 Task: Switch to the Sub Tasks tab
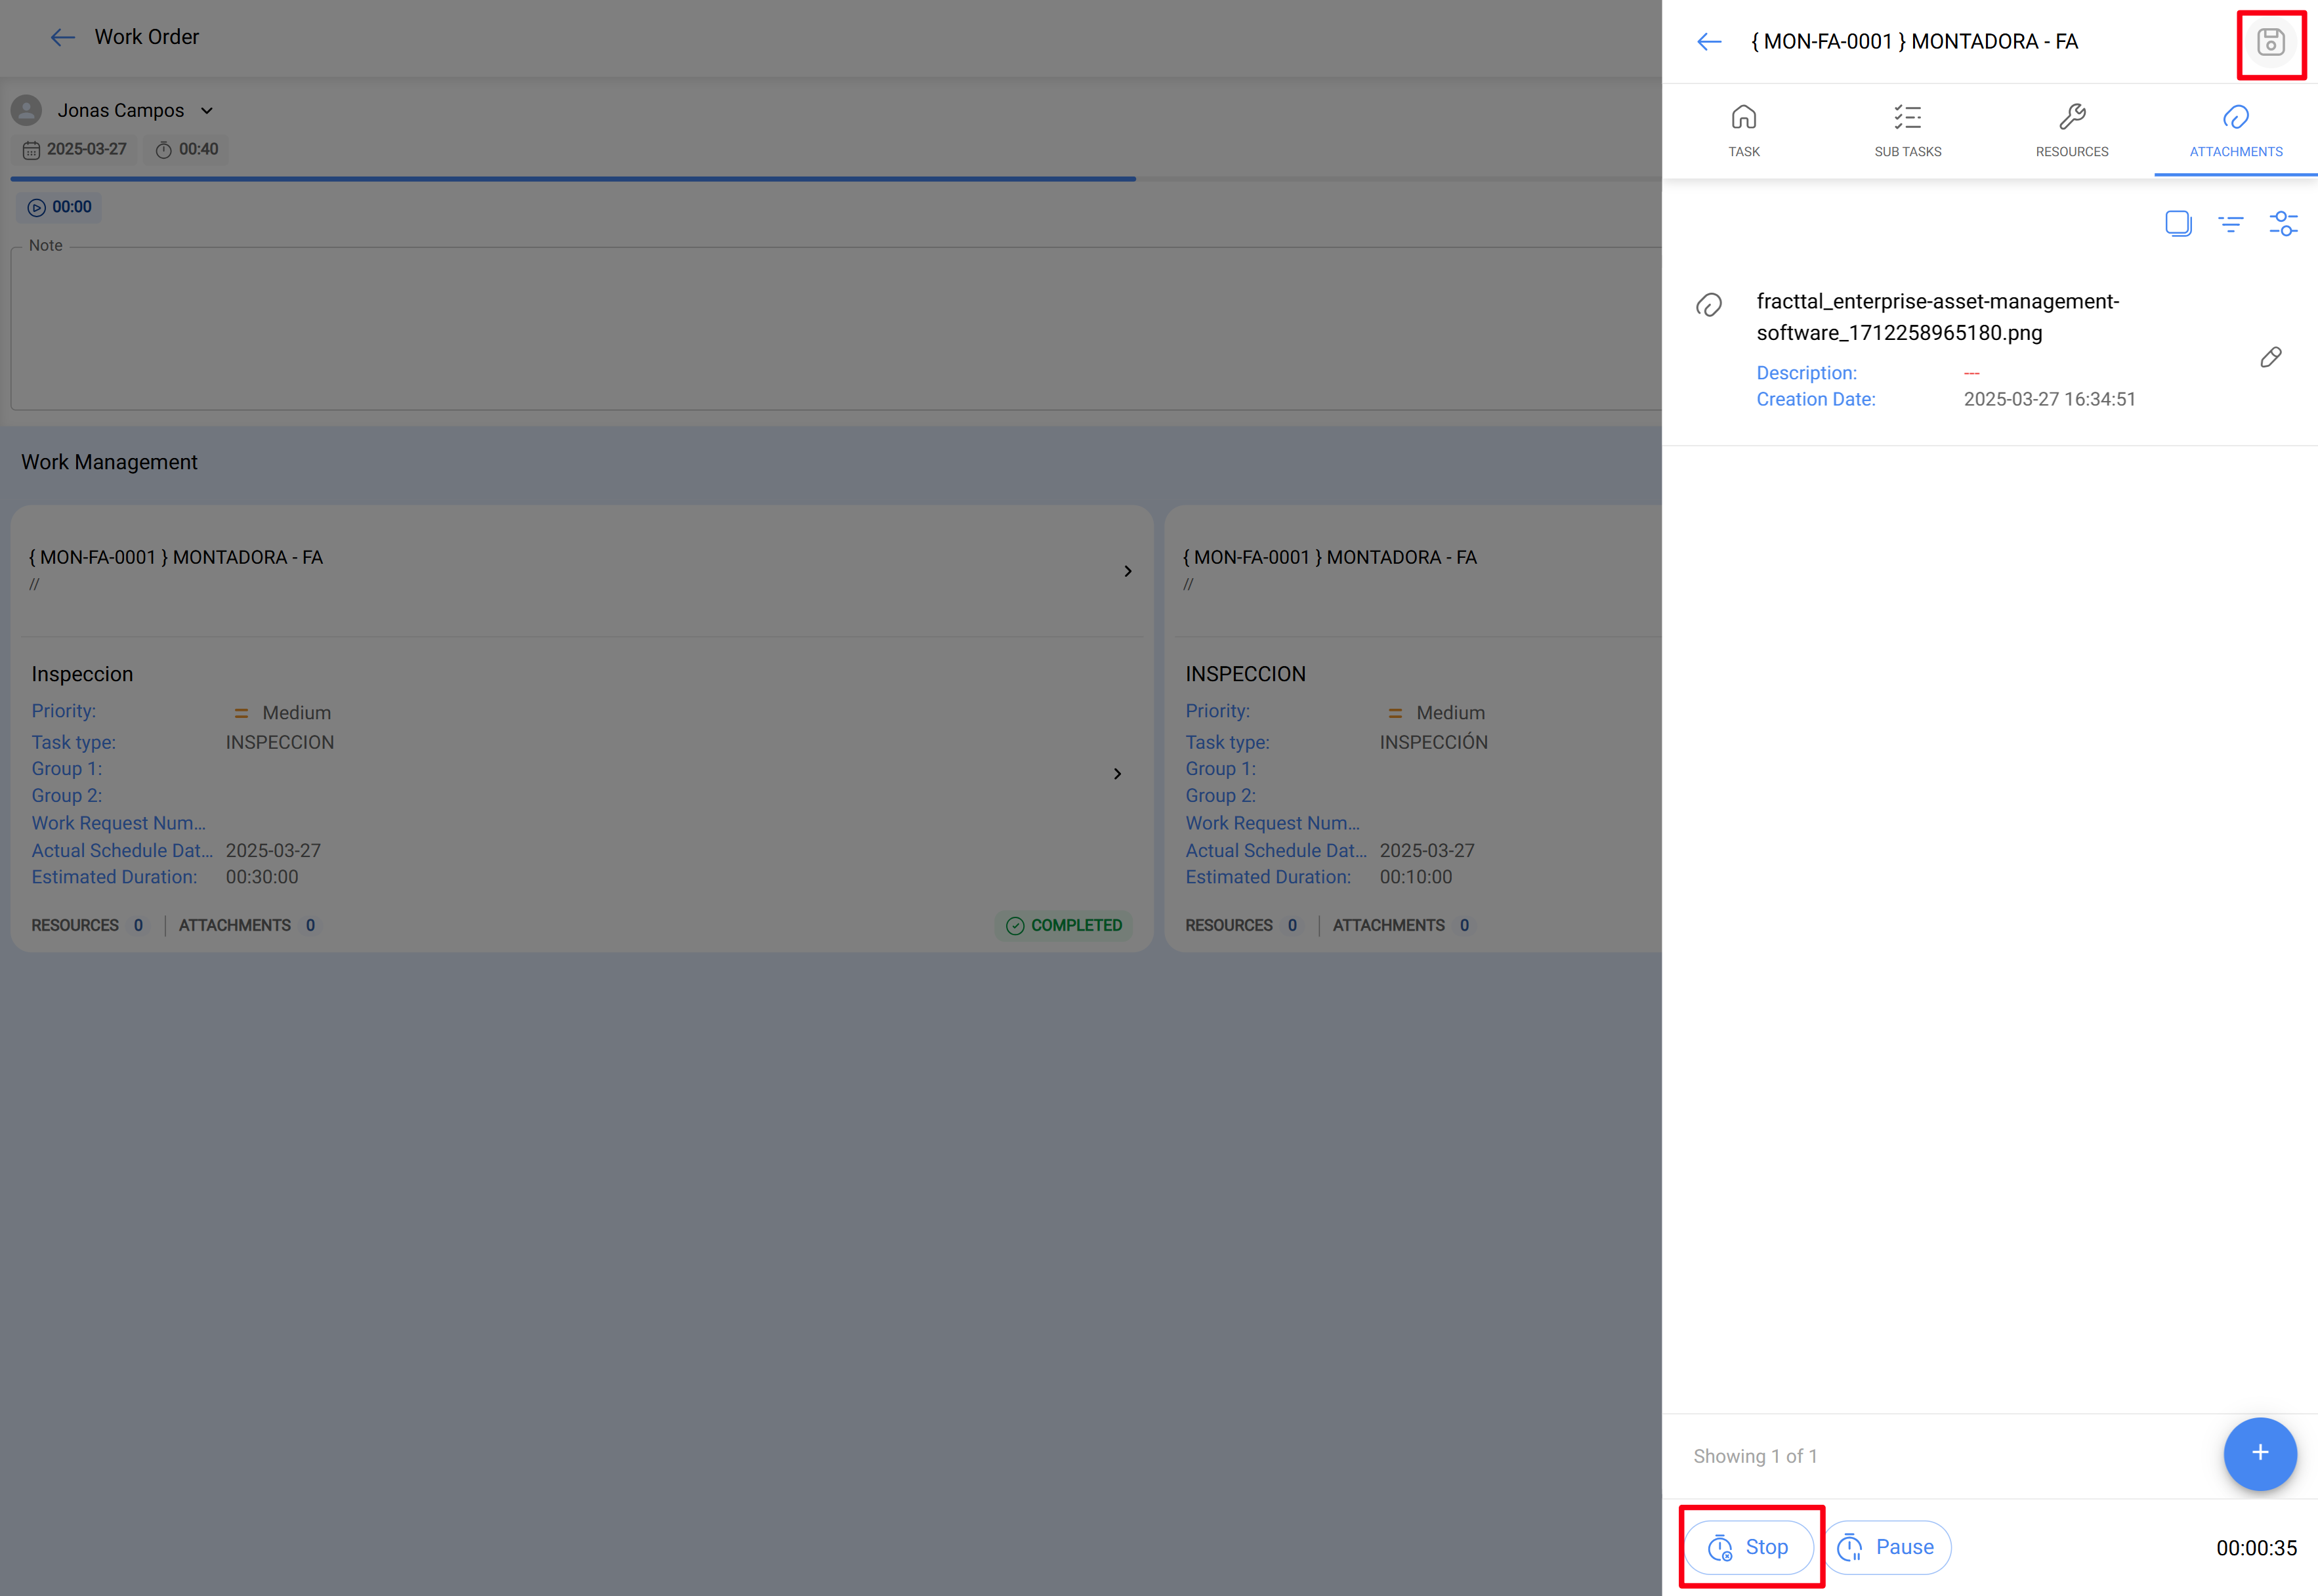click(x=1907, y=131)
